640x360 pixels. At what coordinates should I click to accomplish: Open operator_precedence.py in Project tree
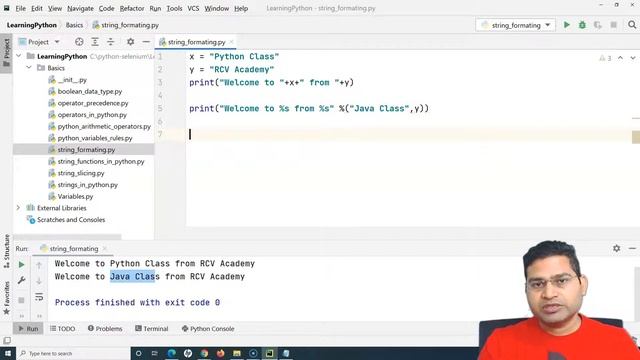tap(93, 103)
